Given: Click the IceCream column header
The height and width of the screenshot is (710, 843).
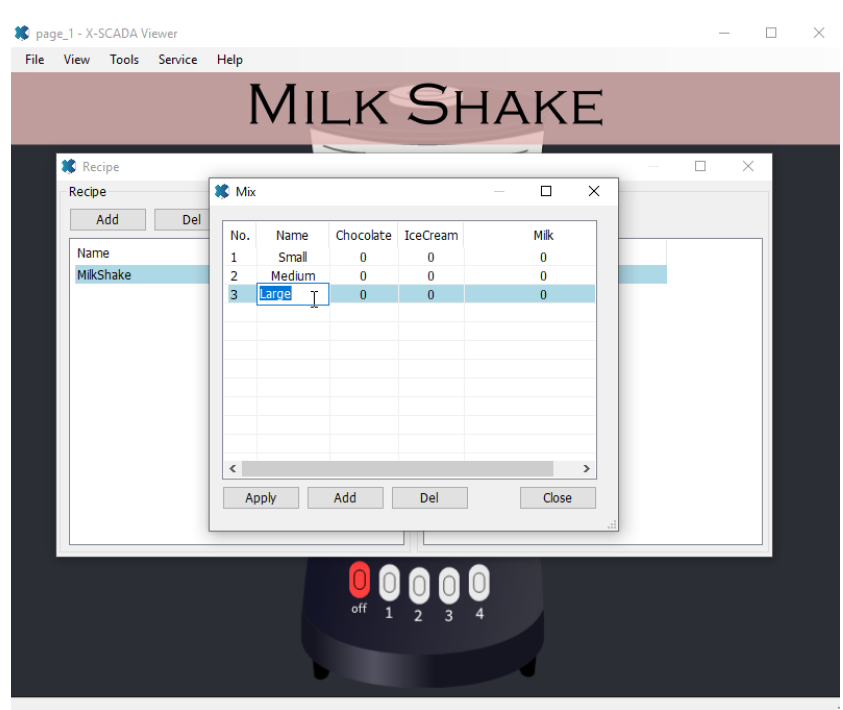Looking at the screenshot, I should pyautogui.click(x=431, y=235).
